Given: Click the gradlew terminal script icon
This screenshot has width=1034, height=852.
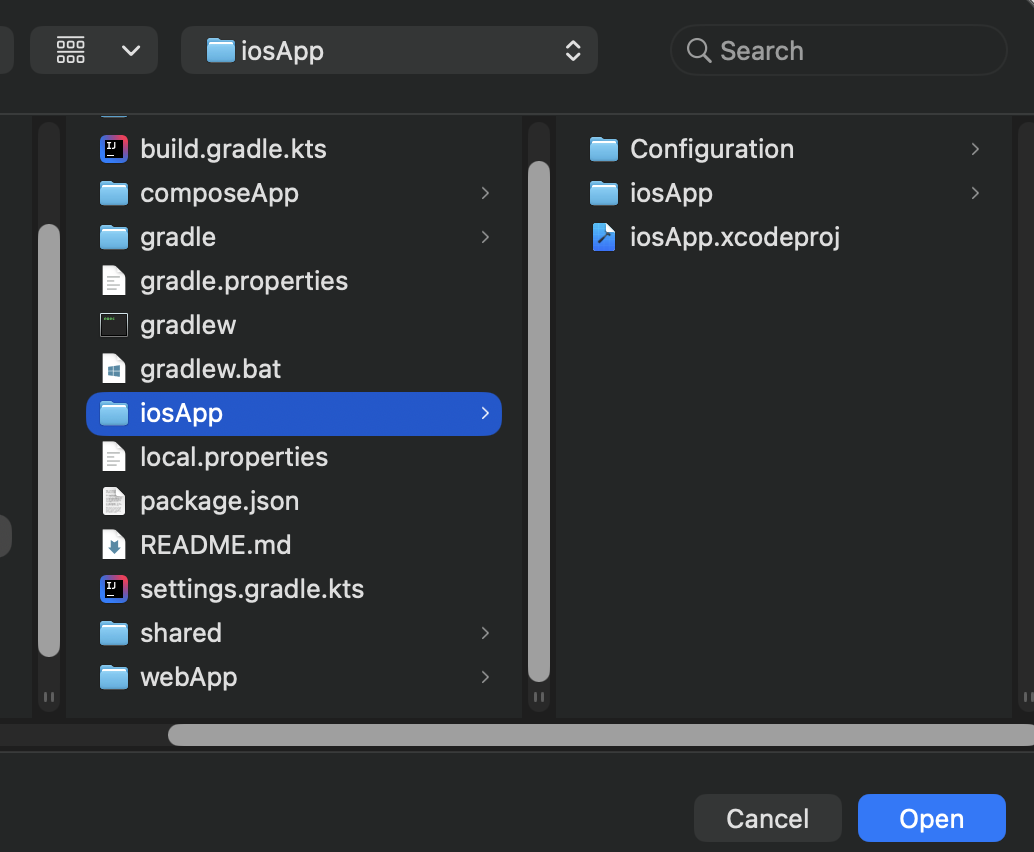Looking at the screenshot, I should 113,325.
